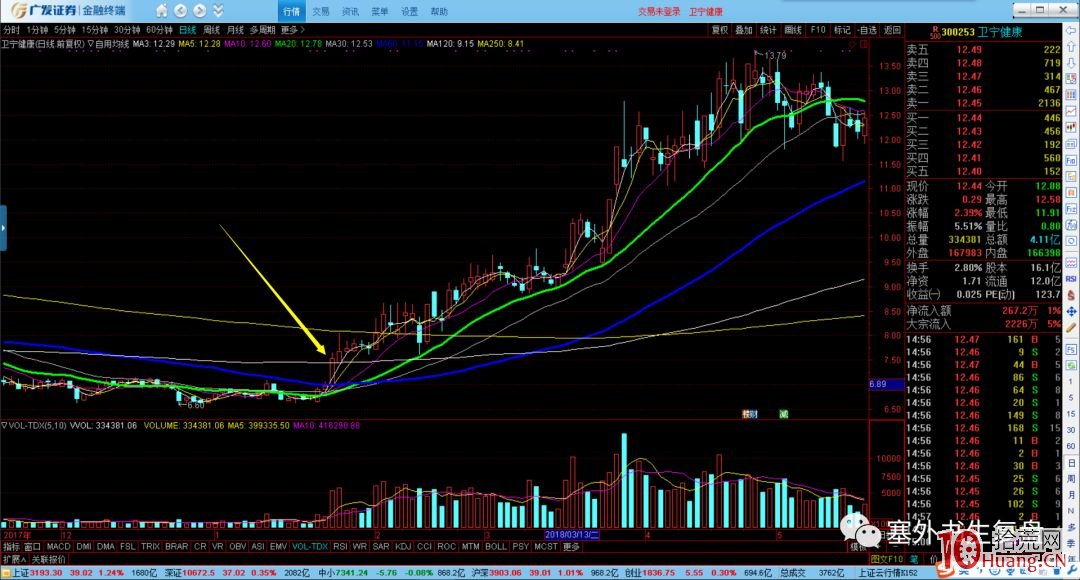The image size is (1080, 580).
Task: Select the 30分钟 period
Action: (x=127, y=30)
